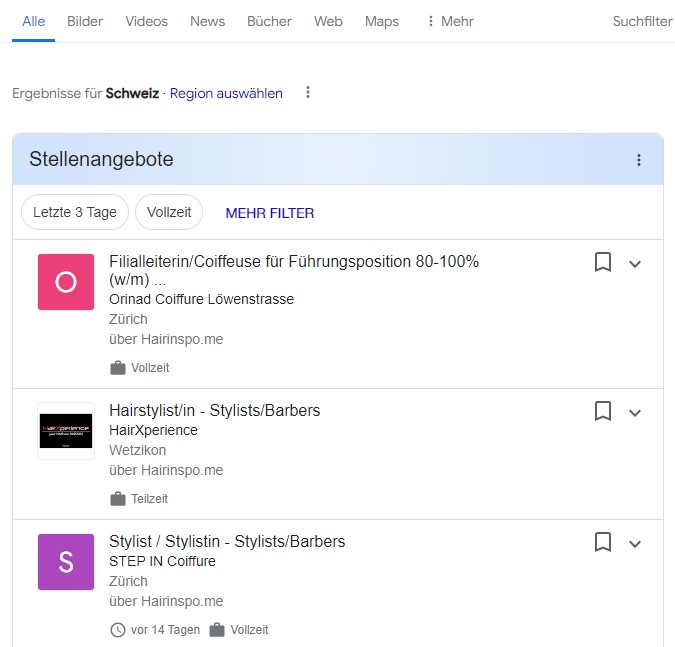This screenshot has height=647, width=675.
Task: Open the Maps search tab
Action: (382, 21)
